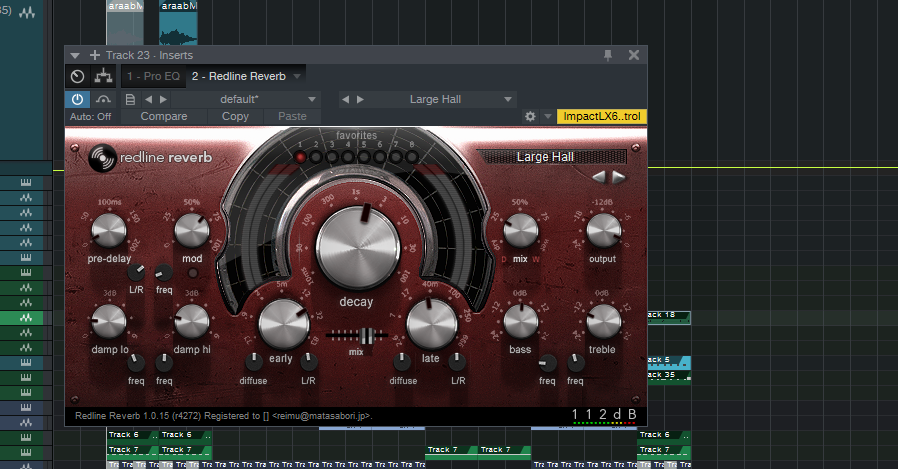Select favorite slot 5

[364, 156]
